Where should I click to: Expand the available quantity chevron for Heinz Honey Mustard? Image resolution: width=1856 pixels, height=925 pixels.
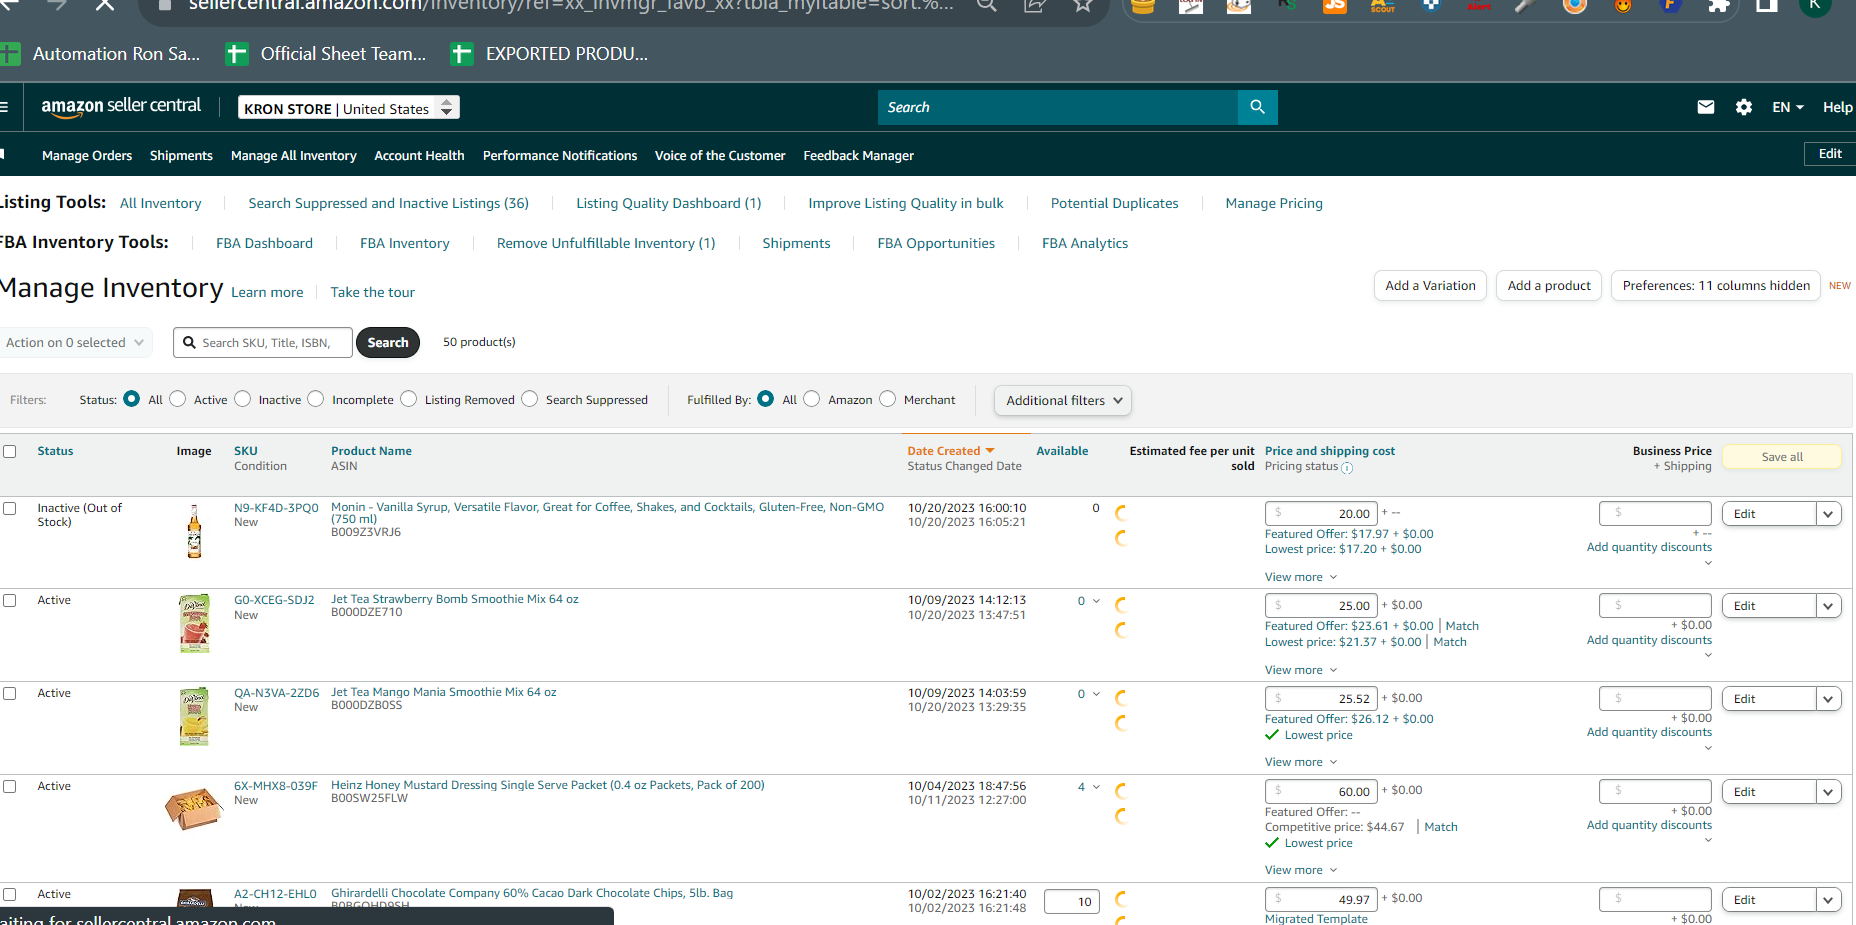click(x=1096, y=787)
